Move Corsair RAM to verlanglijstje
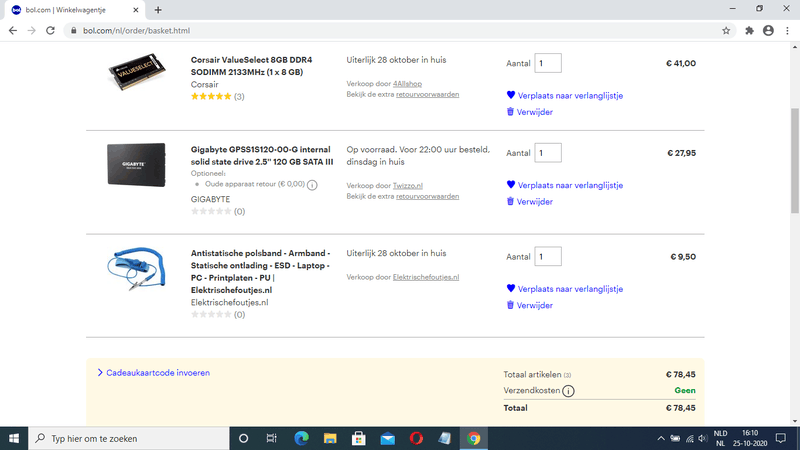Image resolution: width=800 pixels, height=450 pixels. point(565,95)
